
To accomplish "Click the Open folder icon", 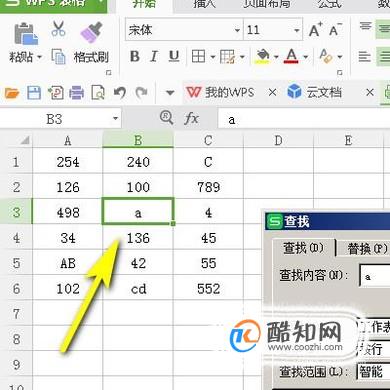I will click(x=12, y=93).
